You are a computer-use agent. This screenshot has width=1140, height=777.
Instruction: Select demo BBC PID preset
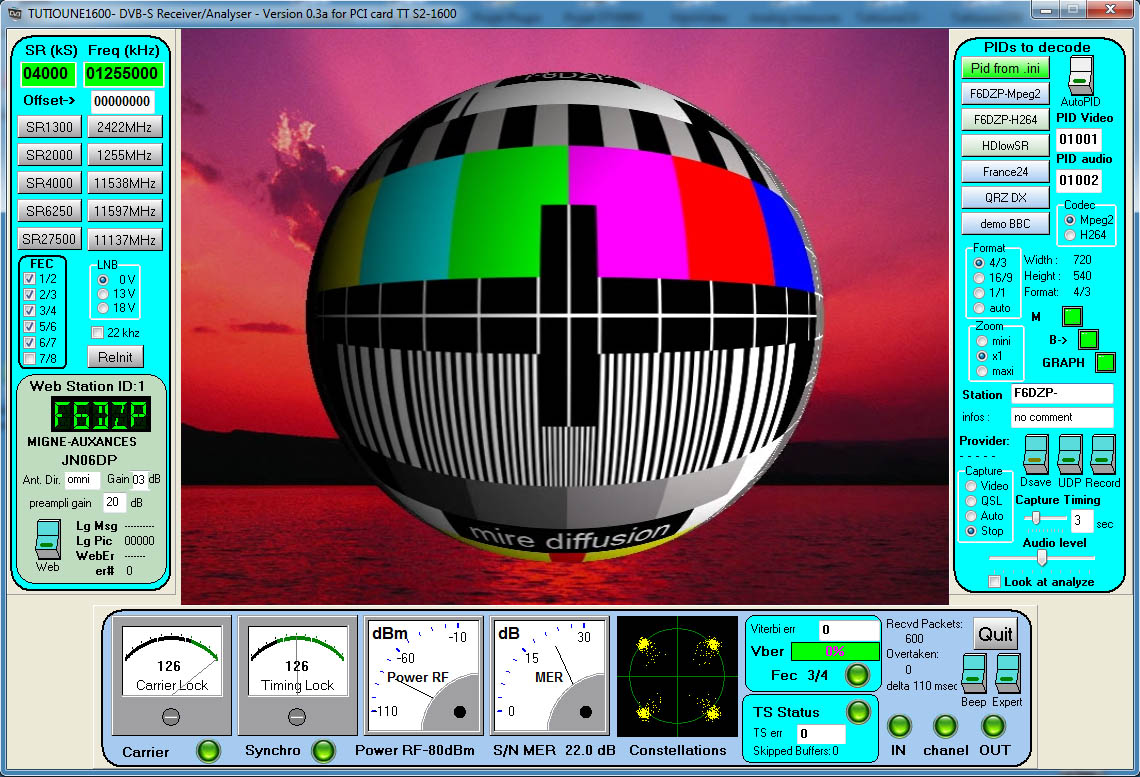[1005, 224]
